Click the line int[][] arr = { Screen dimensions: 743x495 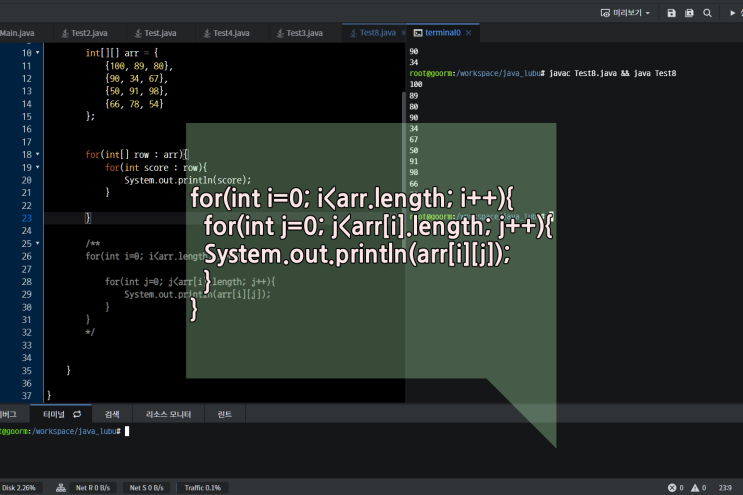click(122, 53)
